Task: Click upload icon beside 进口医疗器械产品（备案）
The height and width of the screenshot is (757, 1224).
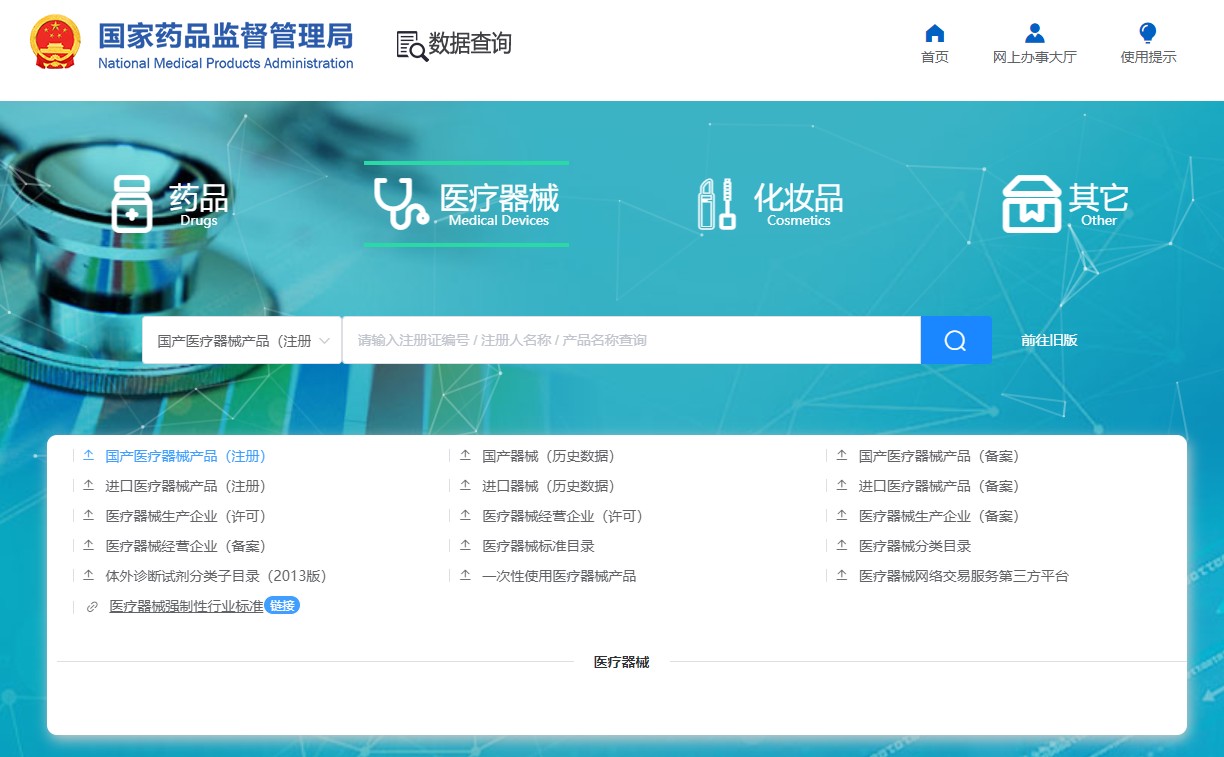Action: point(842,486)
